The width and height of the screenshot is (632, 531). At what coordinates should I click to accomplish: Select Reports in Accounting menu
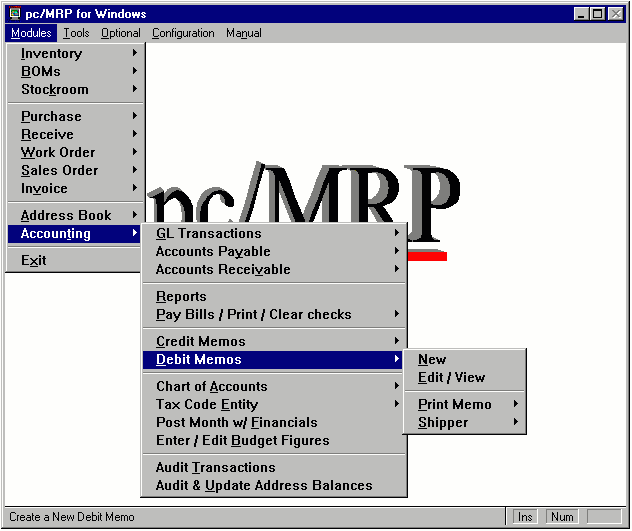(x=274, y=296)
